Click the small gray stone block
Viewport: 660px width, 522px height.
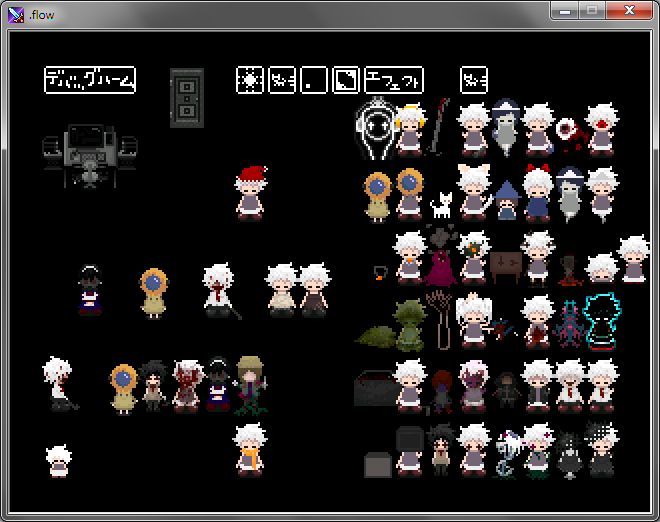378,465
